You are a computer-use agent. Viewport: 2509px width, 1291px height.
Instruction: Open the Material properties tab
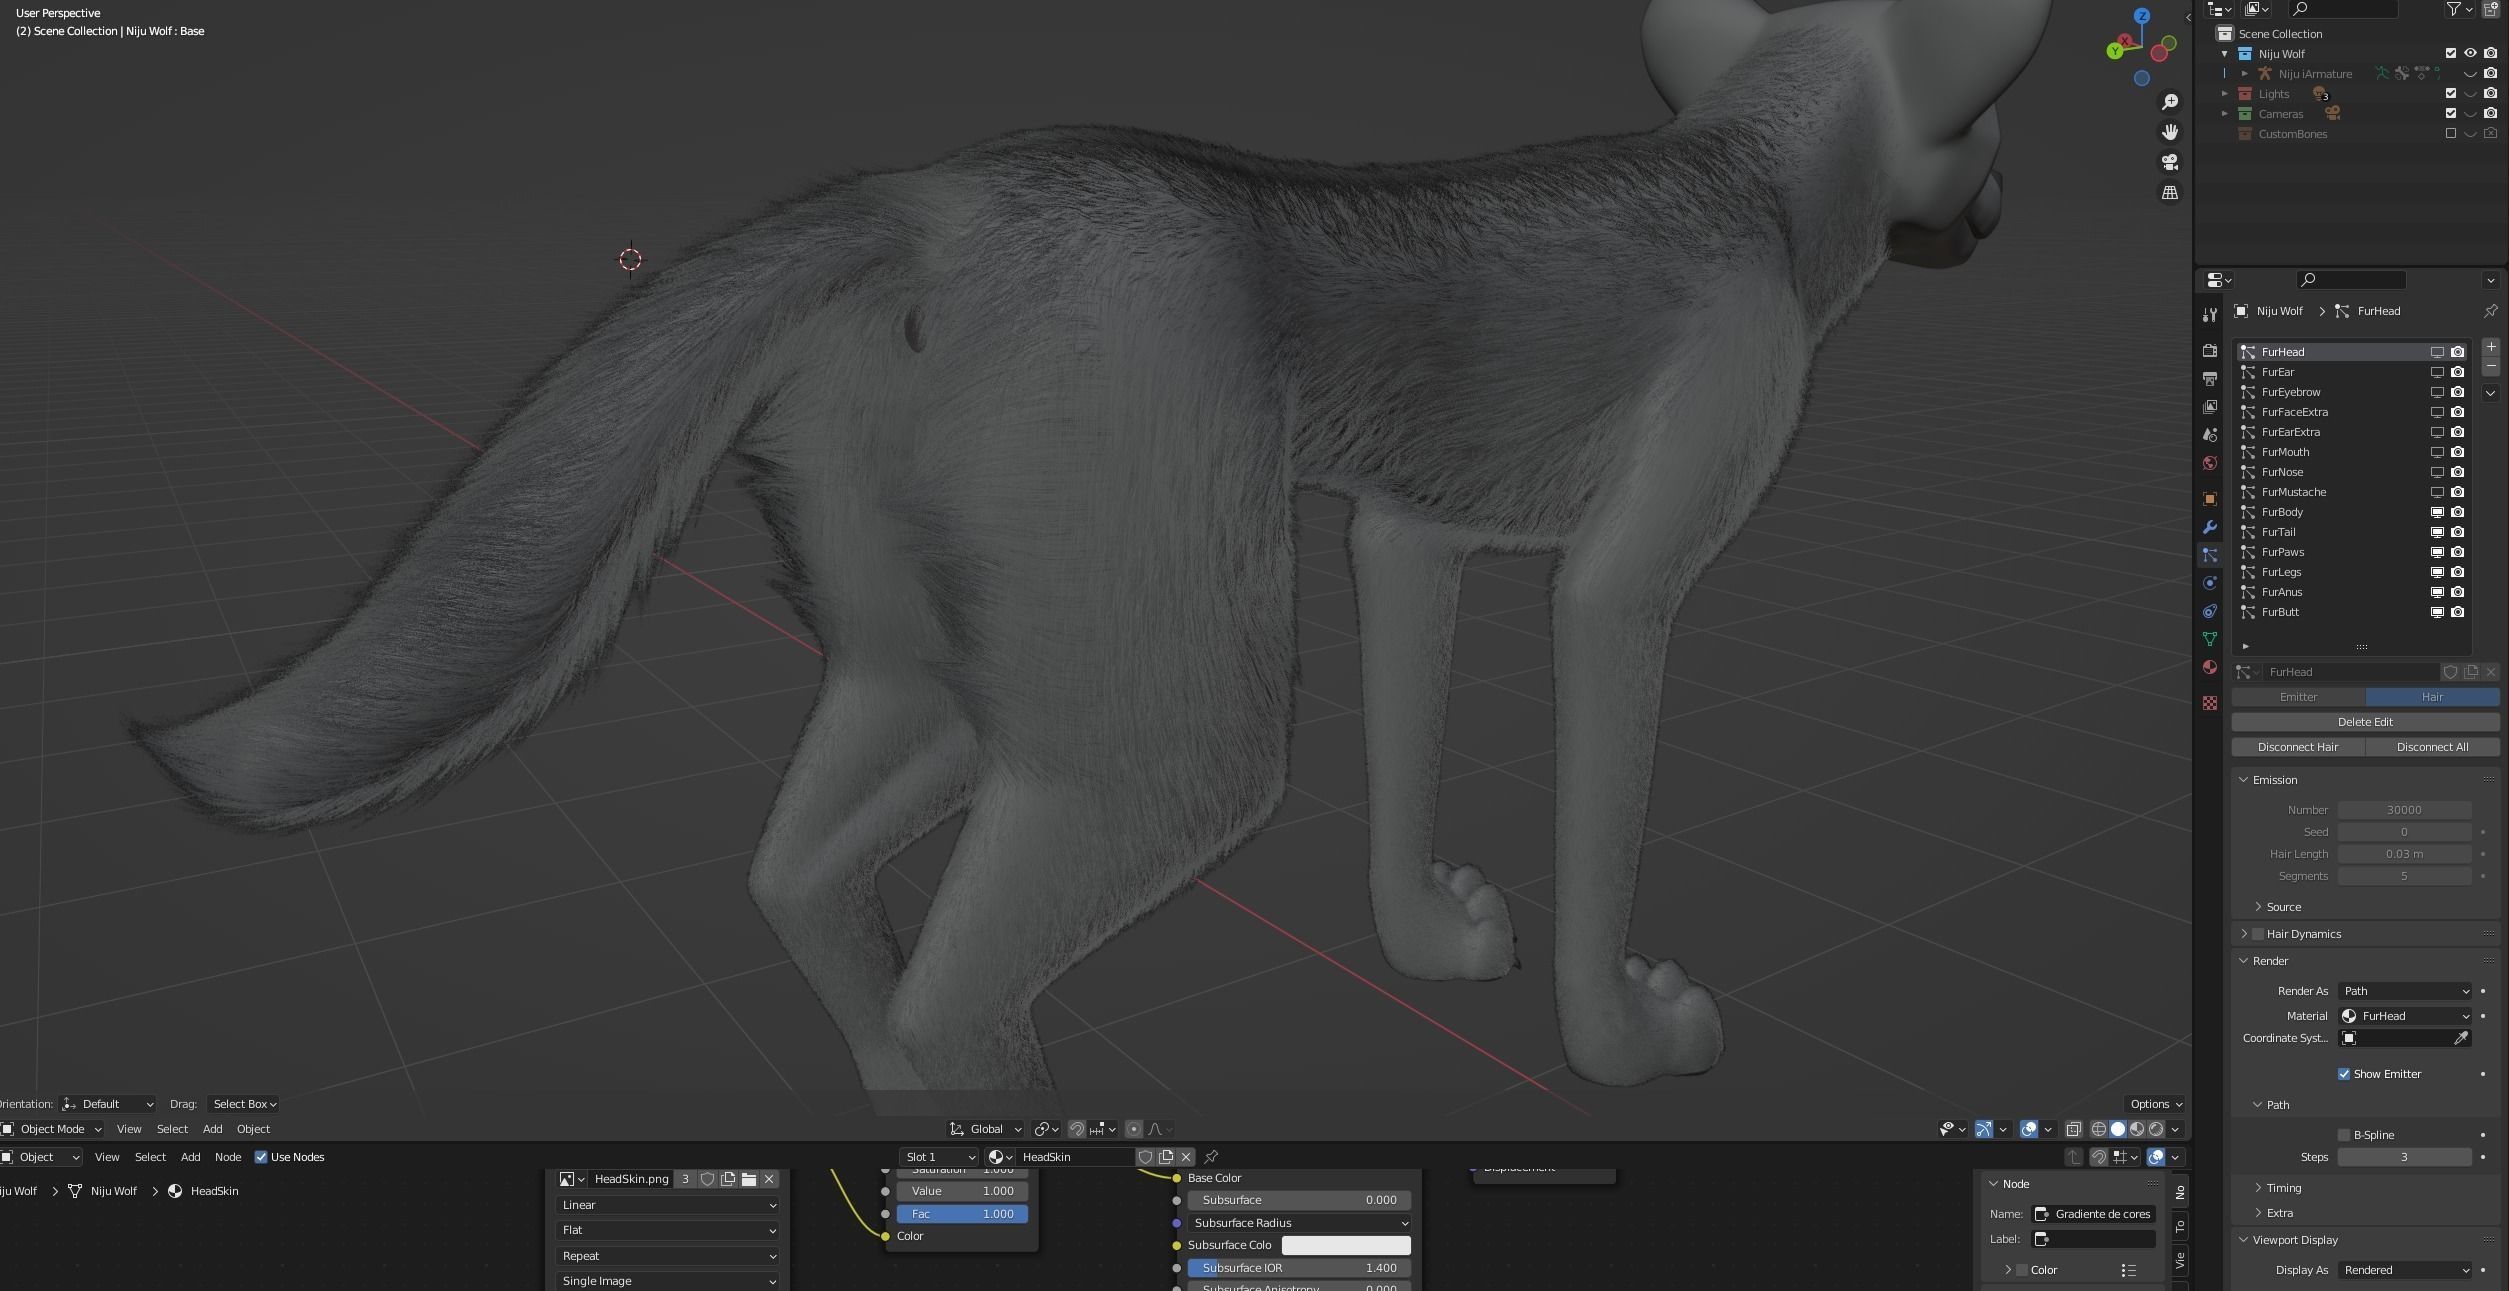[x=2210, y=667]
